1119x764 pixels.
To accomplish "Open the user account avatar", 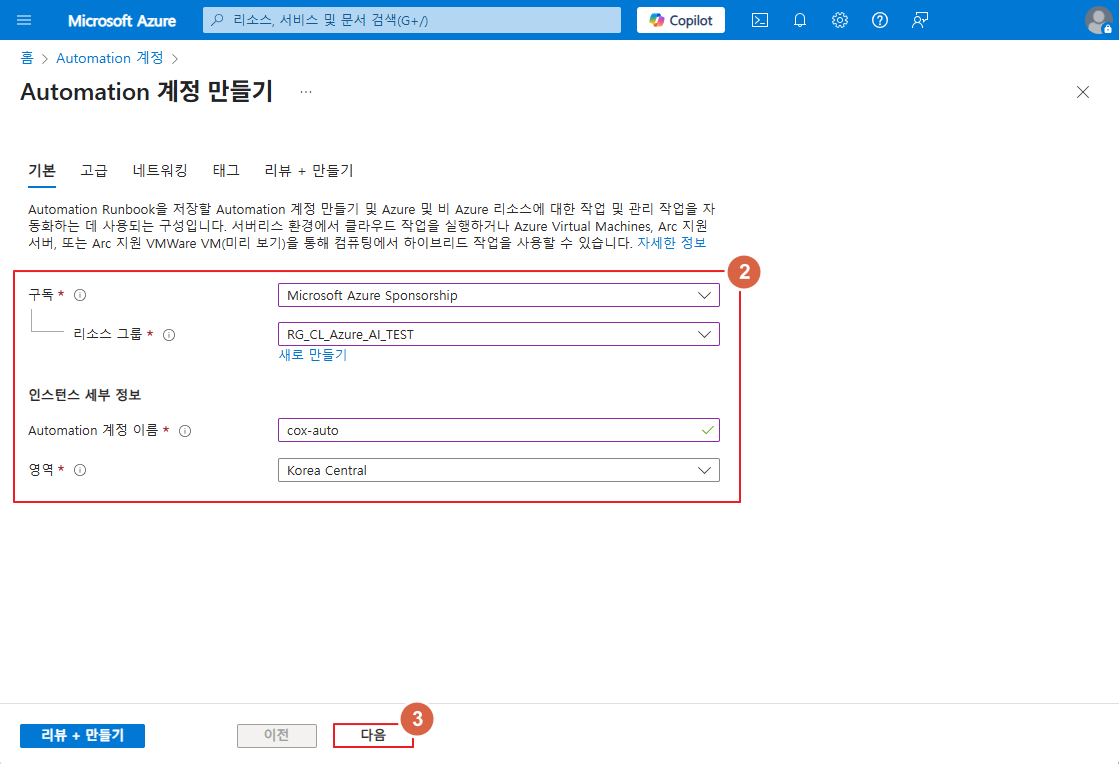I will coord(1098,20).
